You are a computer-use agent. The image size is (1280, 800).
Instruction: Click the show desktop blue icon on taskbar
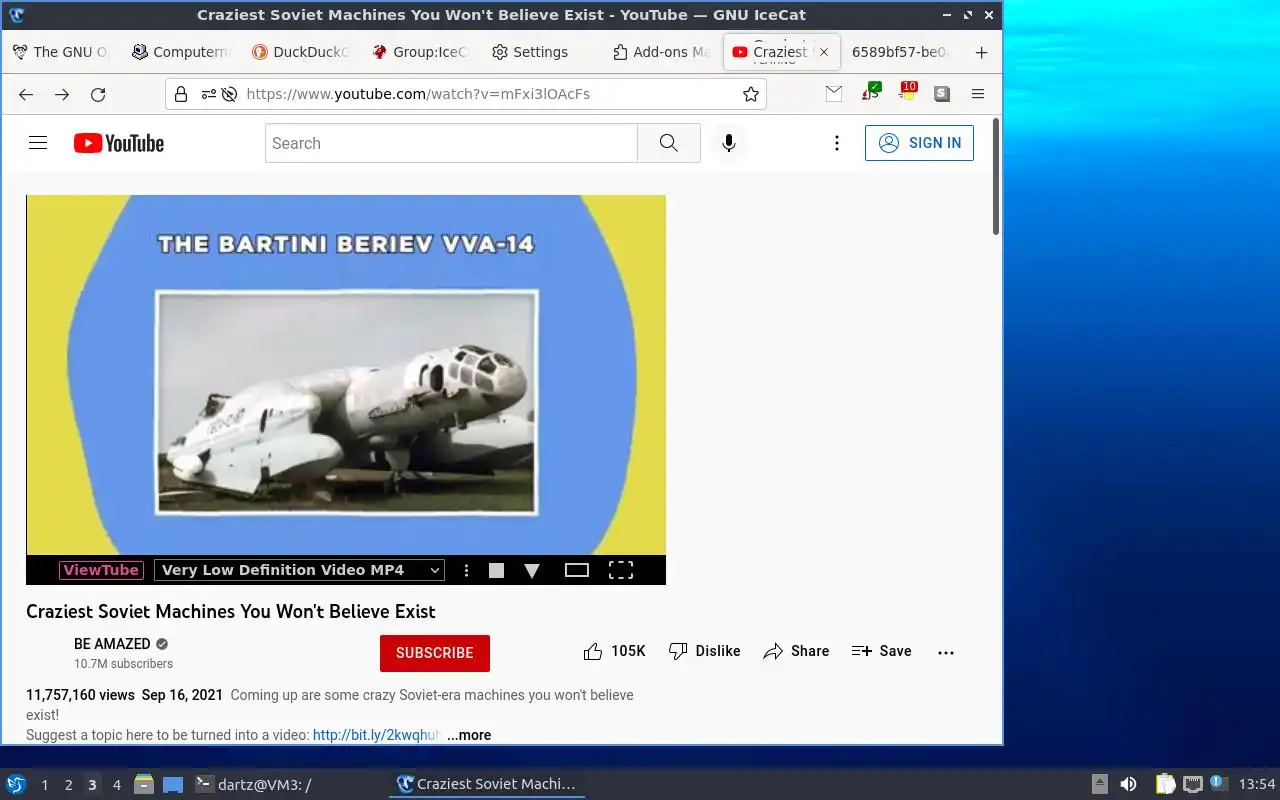point(173,784)
